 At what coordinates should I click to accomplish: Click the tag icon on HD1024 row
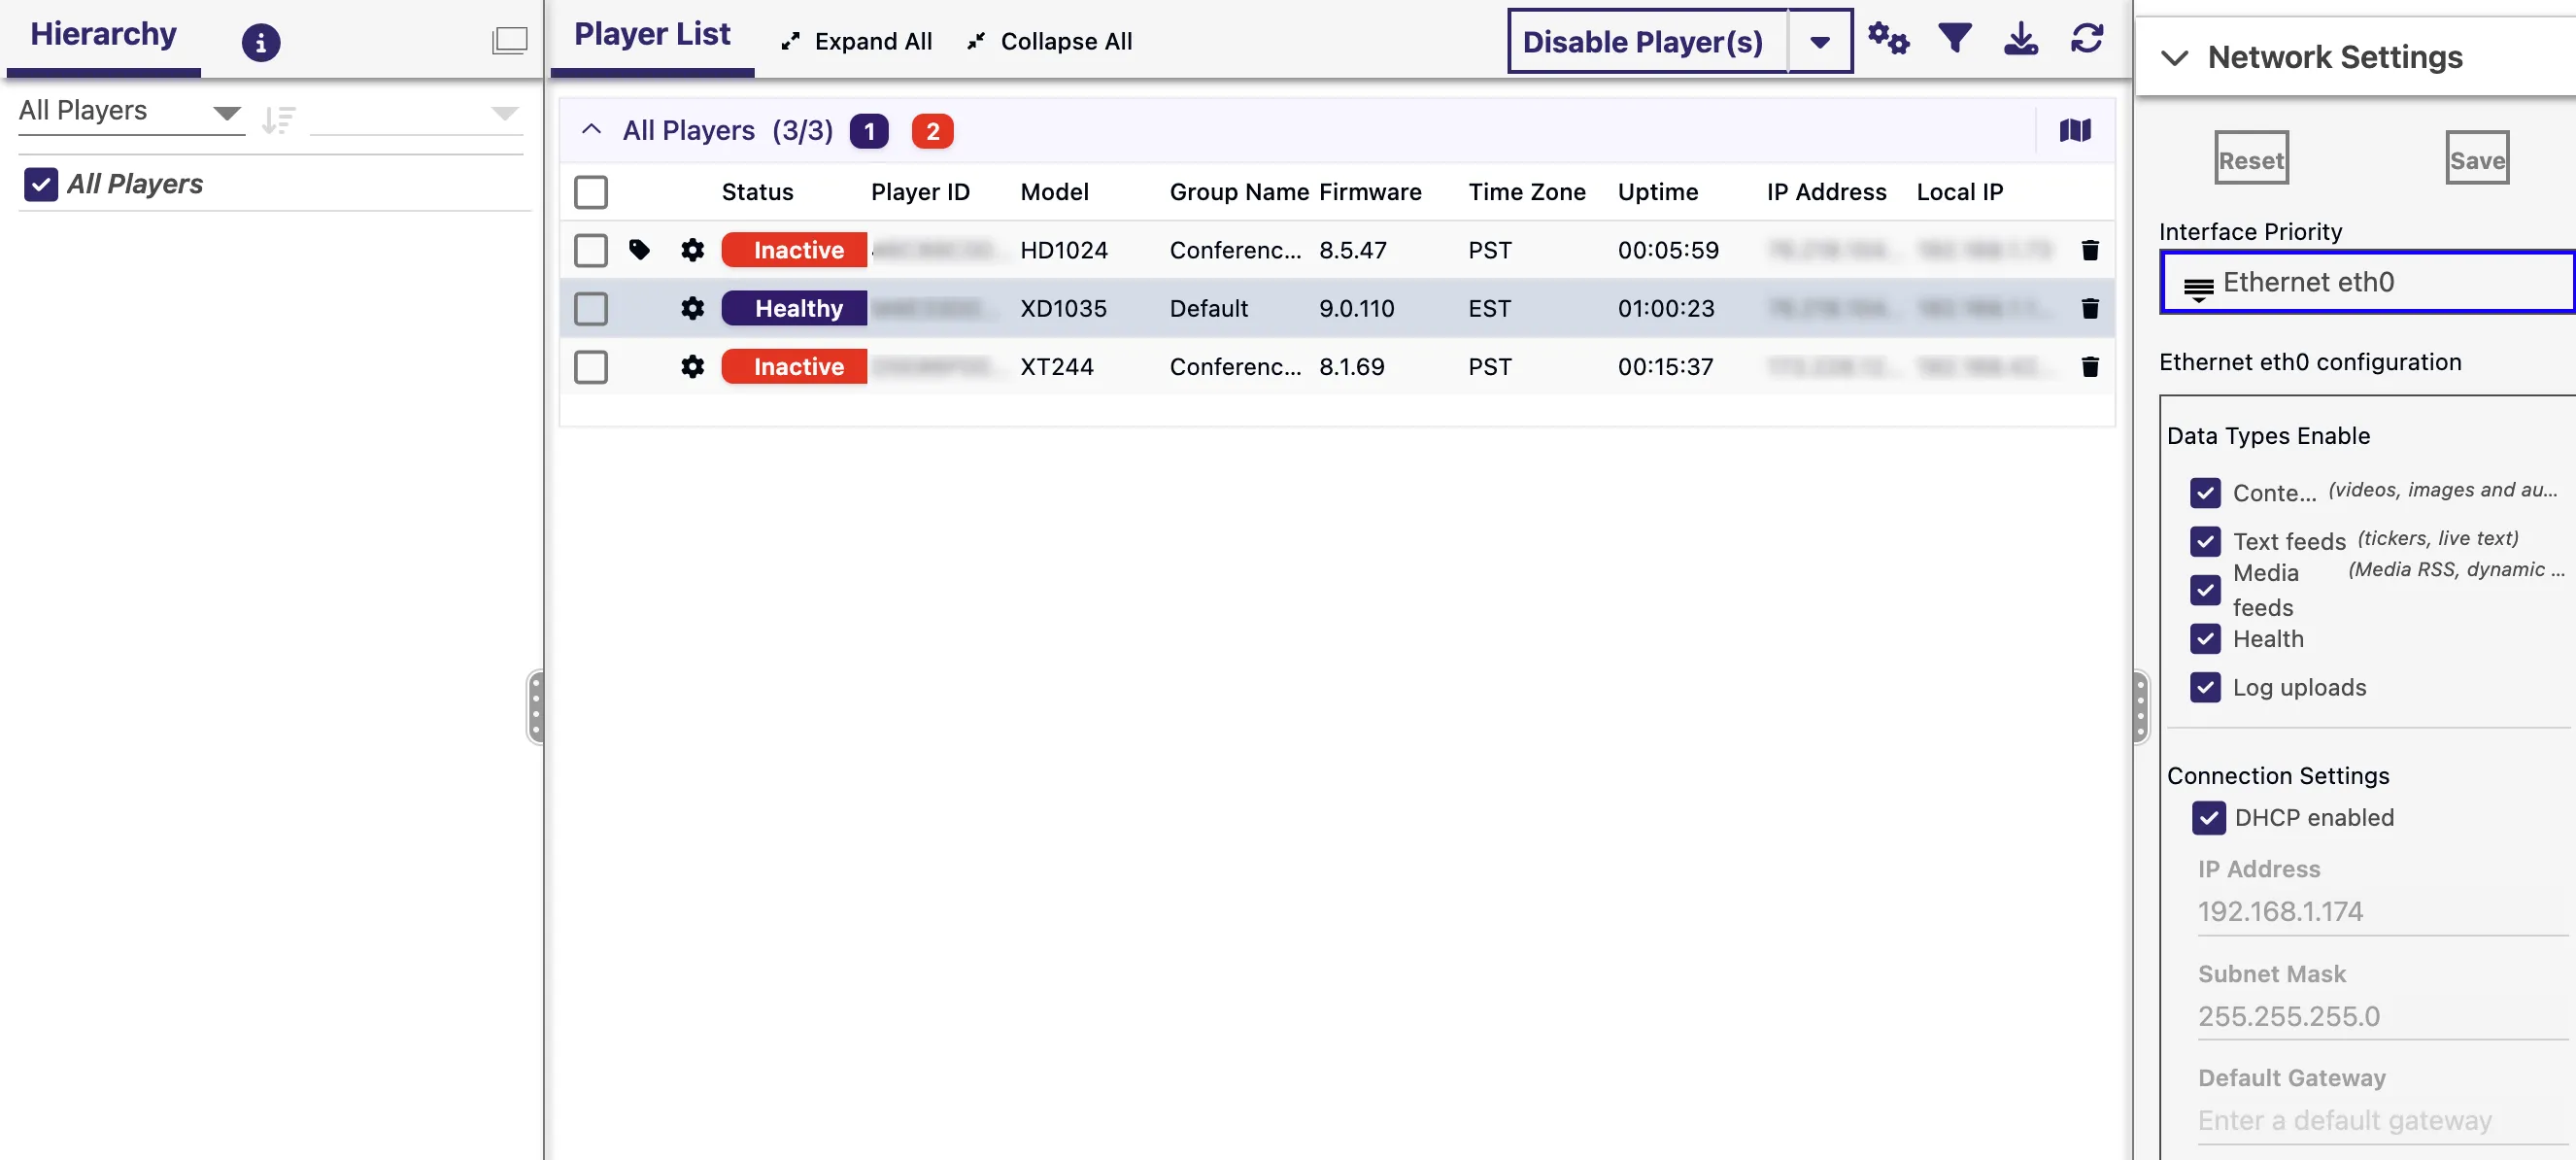[x=639, y=249]
